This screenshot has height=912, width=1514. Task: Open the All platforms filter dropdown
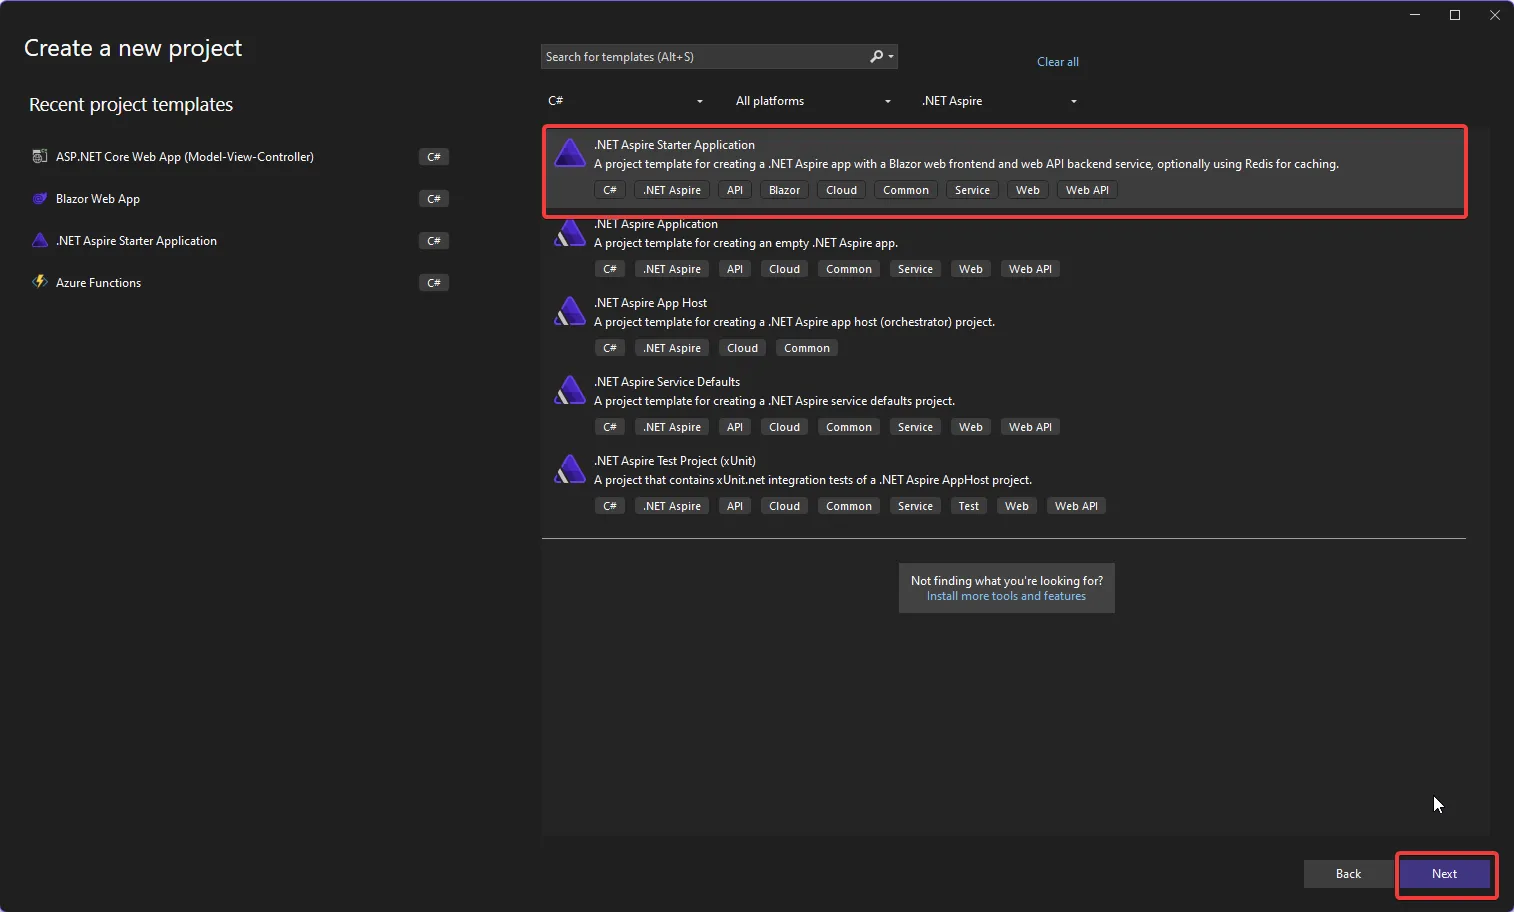(812, 101)
